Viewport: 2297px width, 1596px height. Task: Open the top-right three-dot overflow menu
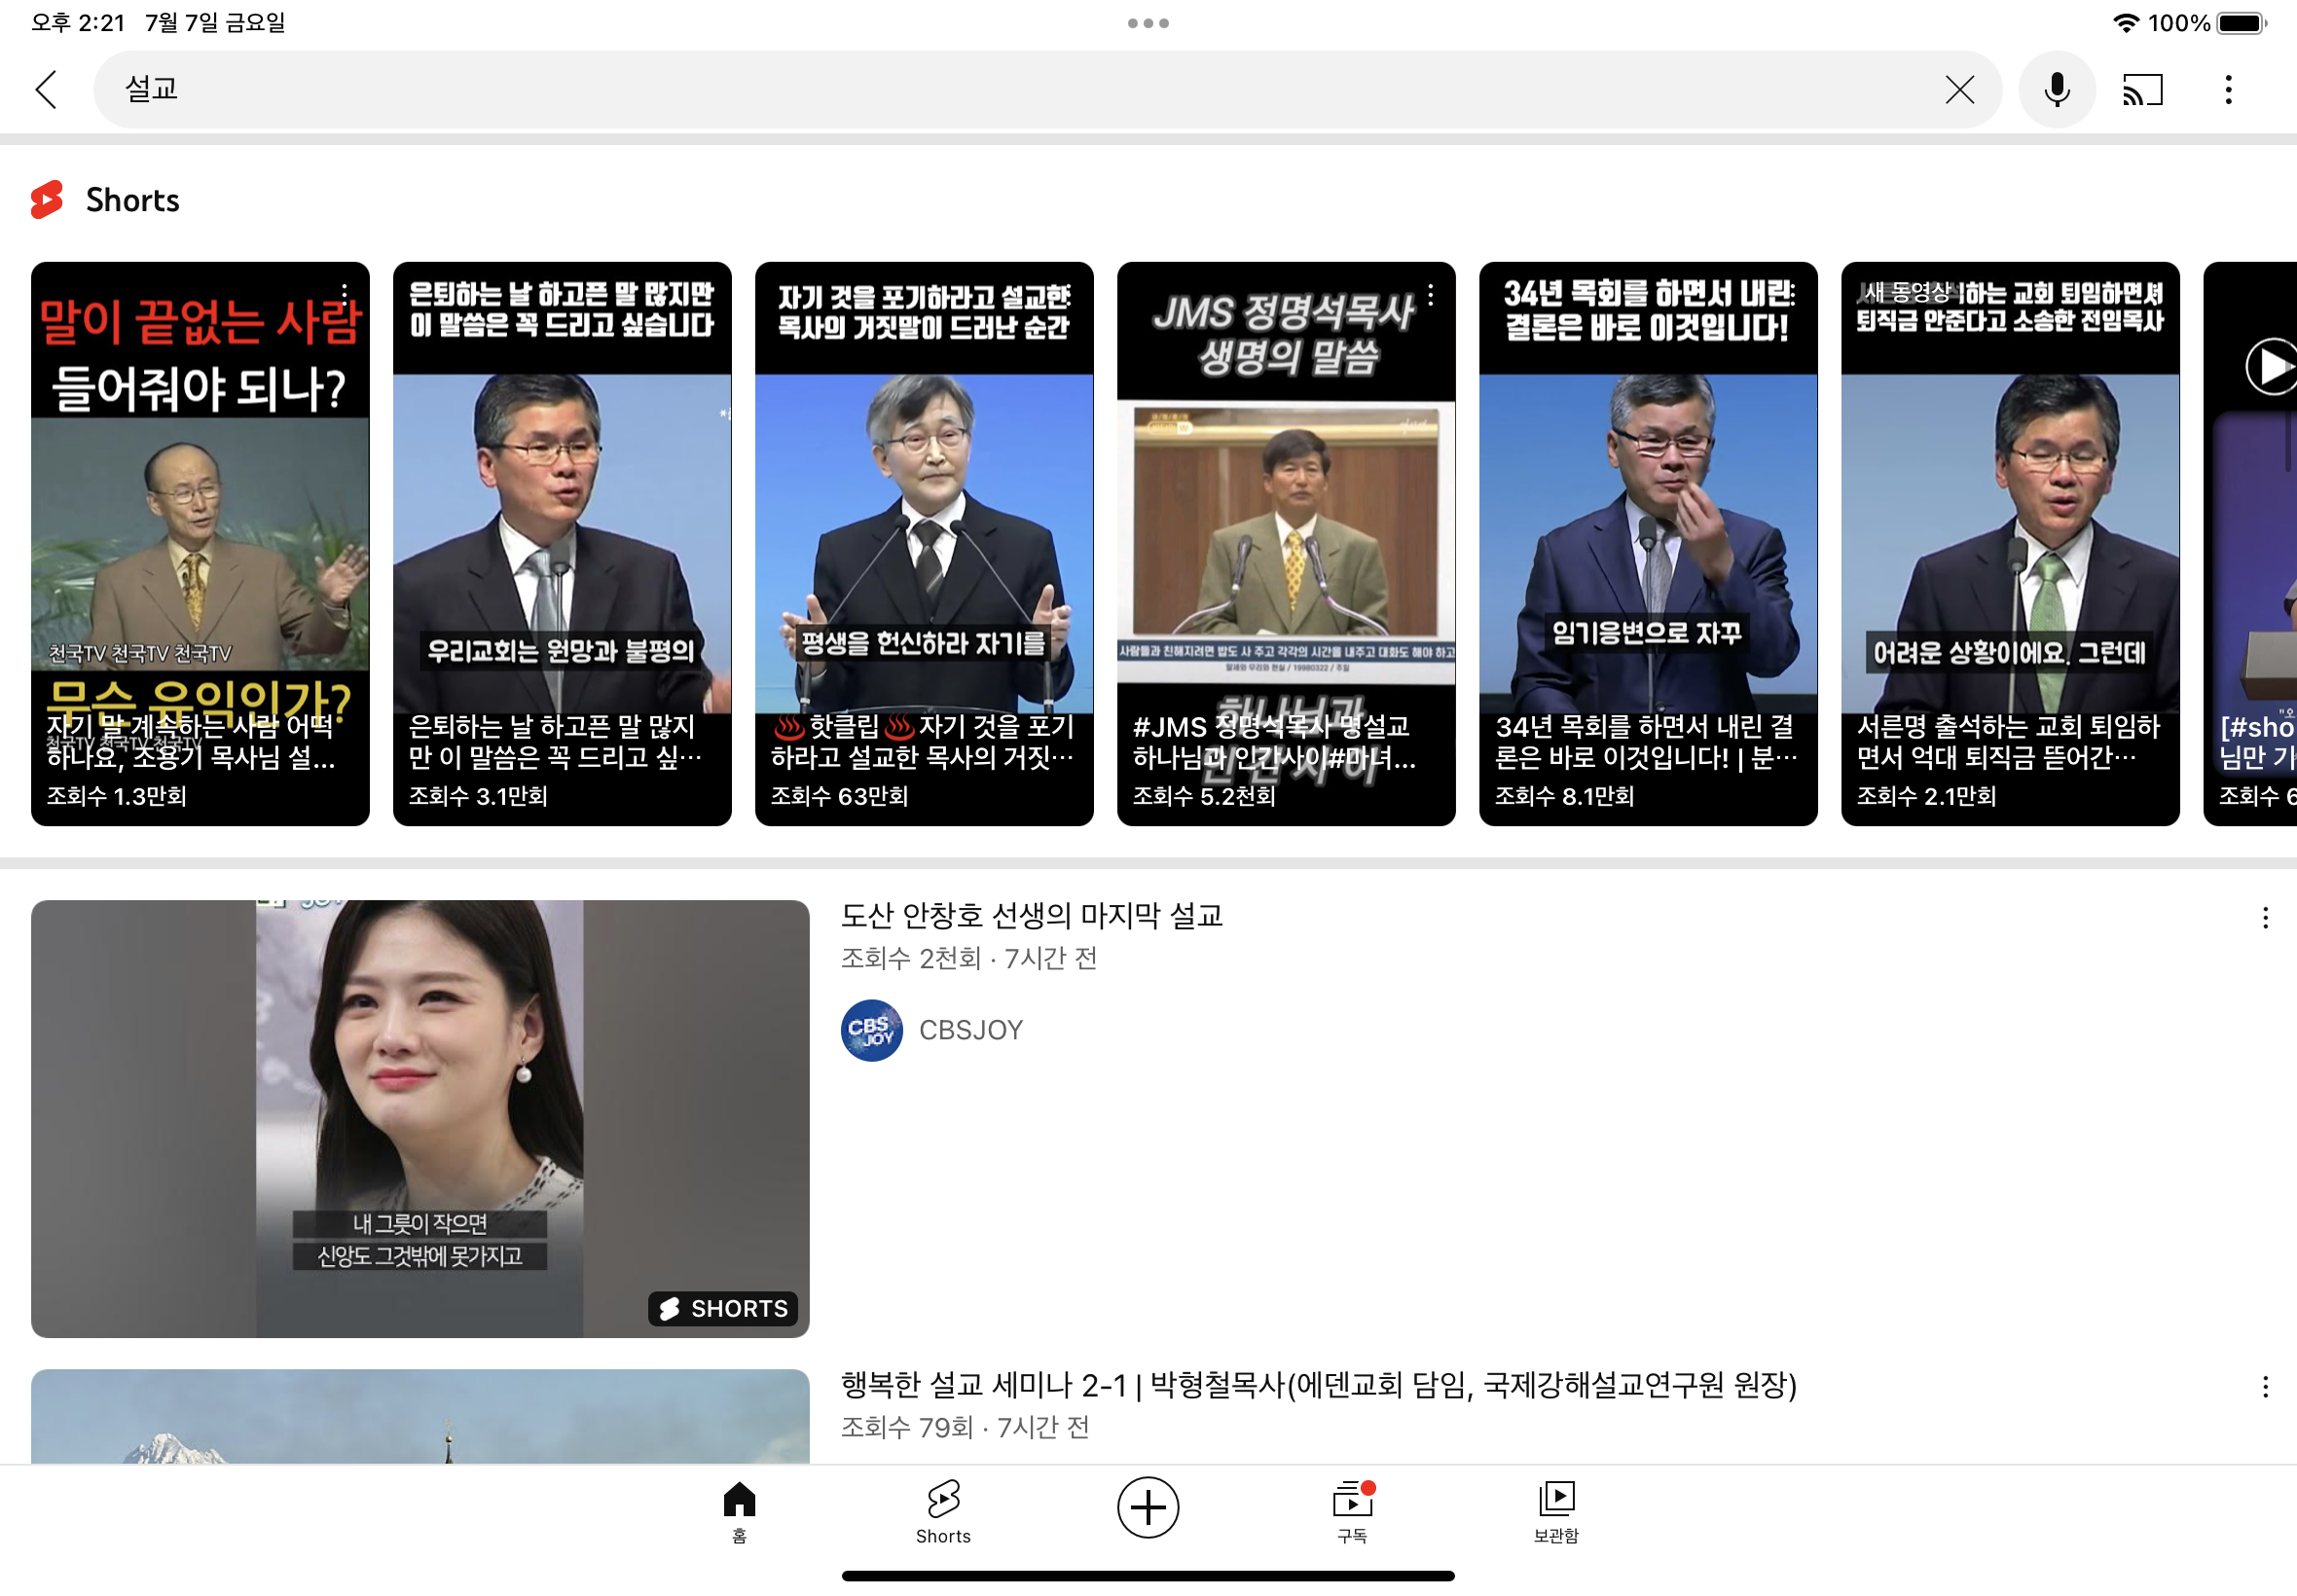tap(2228, 89)
